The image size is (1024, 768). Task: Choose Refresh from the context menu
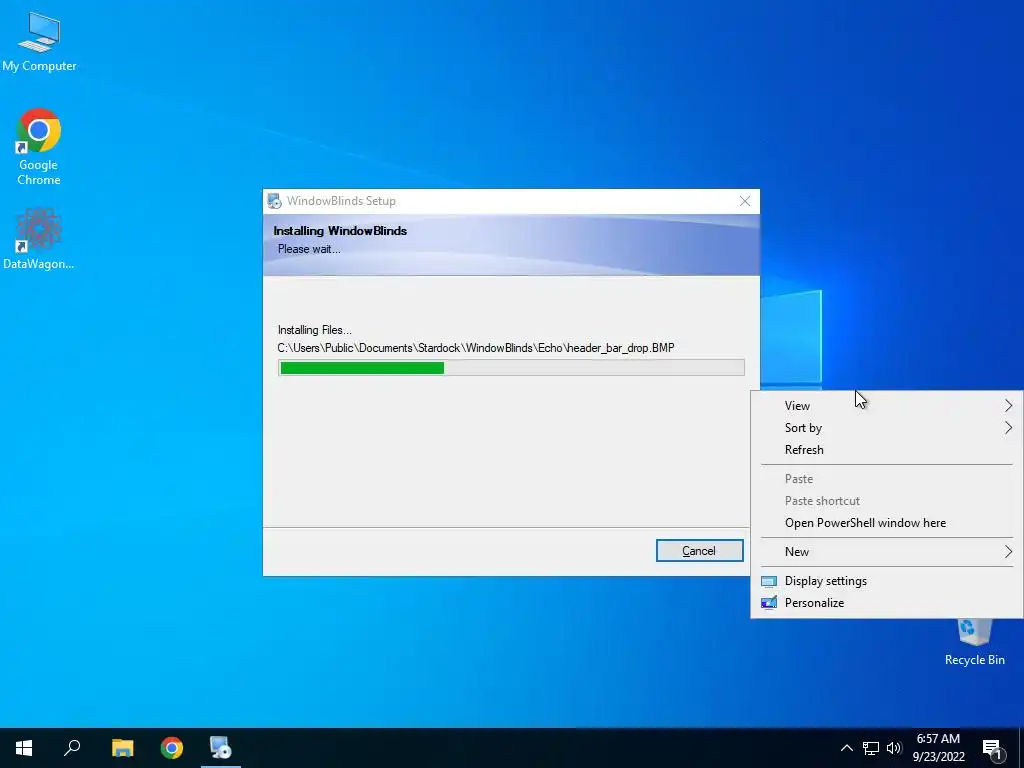[x=887, y=450]
